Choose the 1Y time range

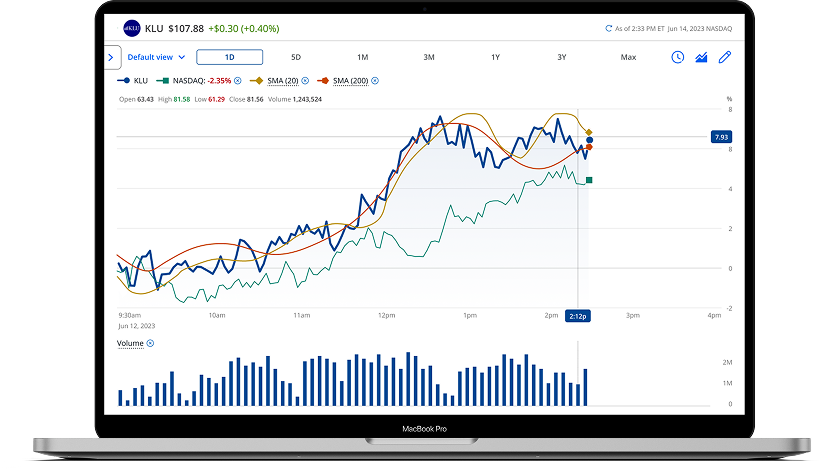(495, 57)
